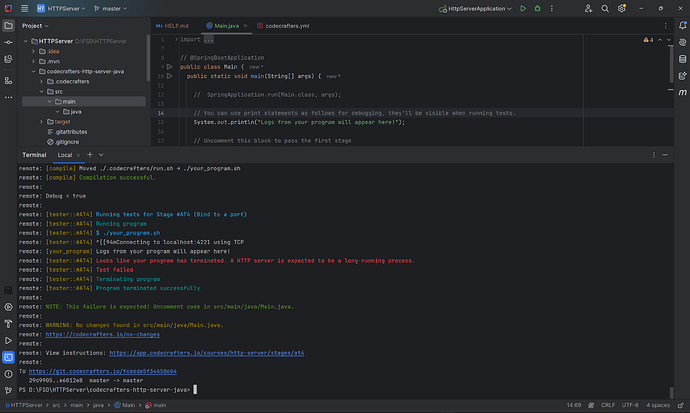
Task: Change UTF-8 file encoding
Action: [x=630, y=406]
